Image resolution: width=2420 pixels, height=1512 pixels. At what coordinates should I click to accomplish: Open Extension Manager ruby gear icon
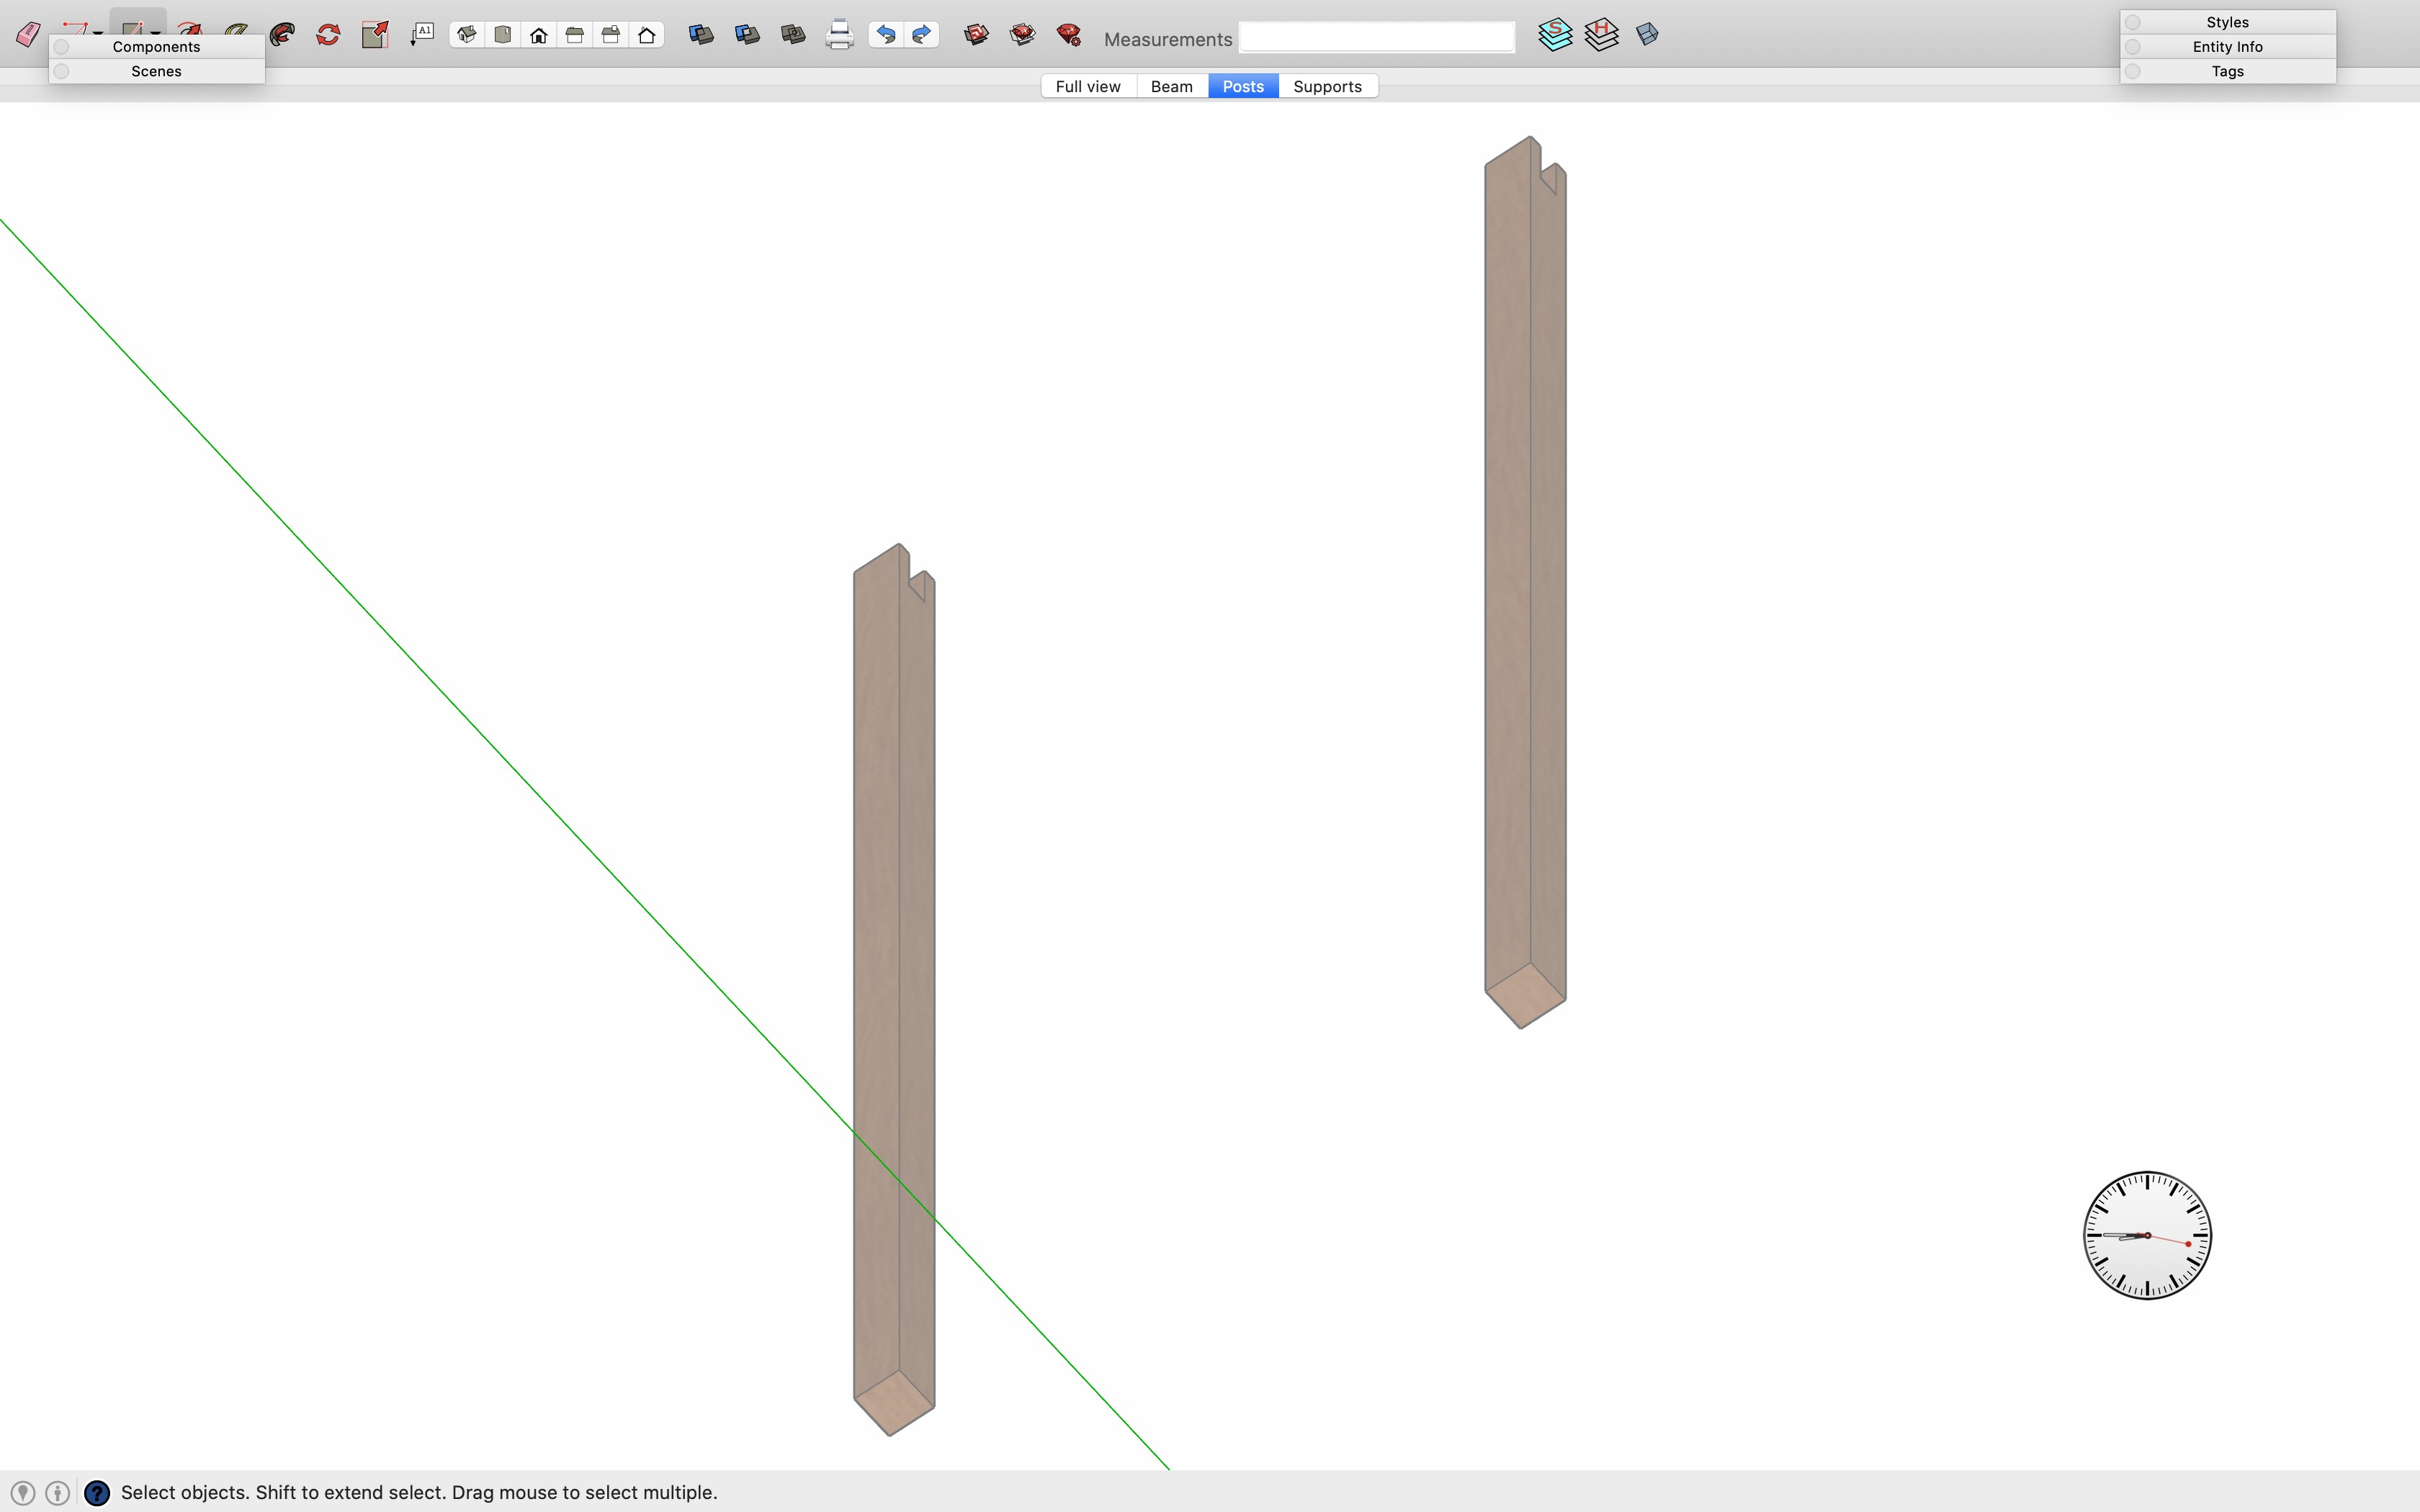[1068, 35]
